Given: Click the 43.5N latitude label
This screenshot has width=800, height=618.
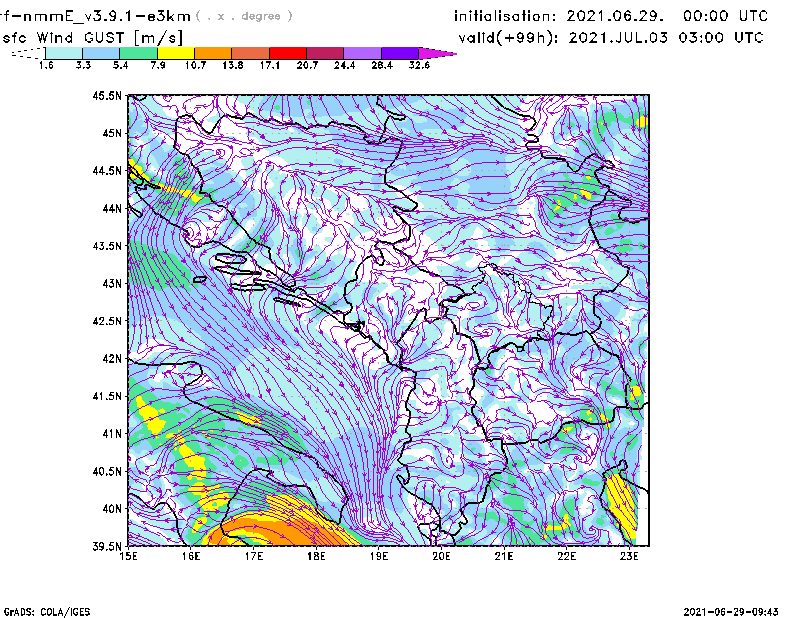Looking at the screenshot, I should click(107, 246).
